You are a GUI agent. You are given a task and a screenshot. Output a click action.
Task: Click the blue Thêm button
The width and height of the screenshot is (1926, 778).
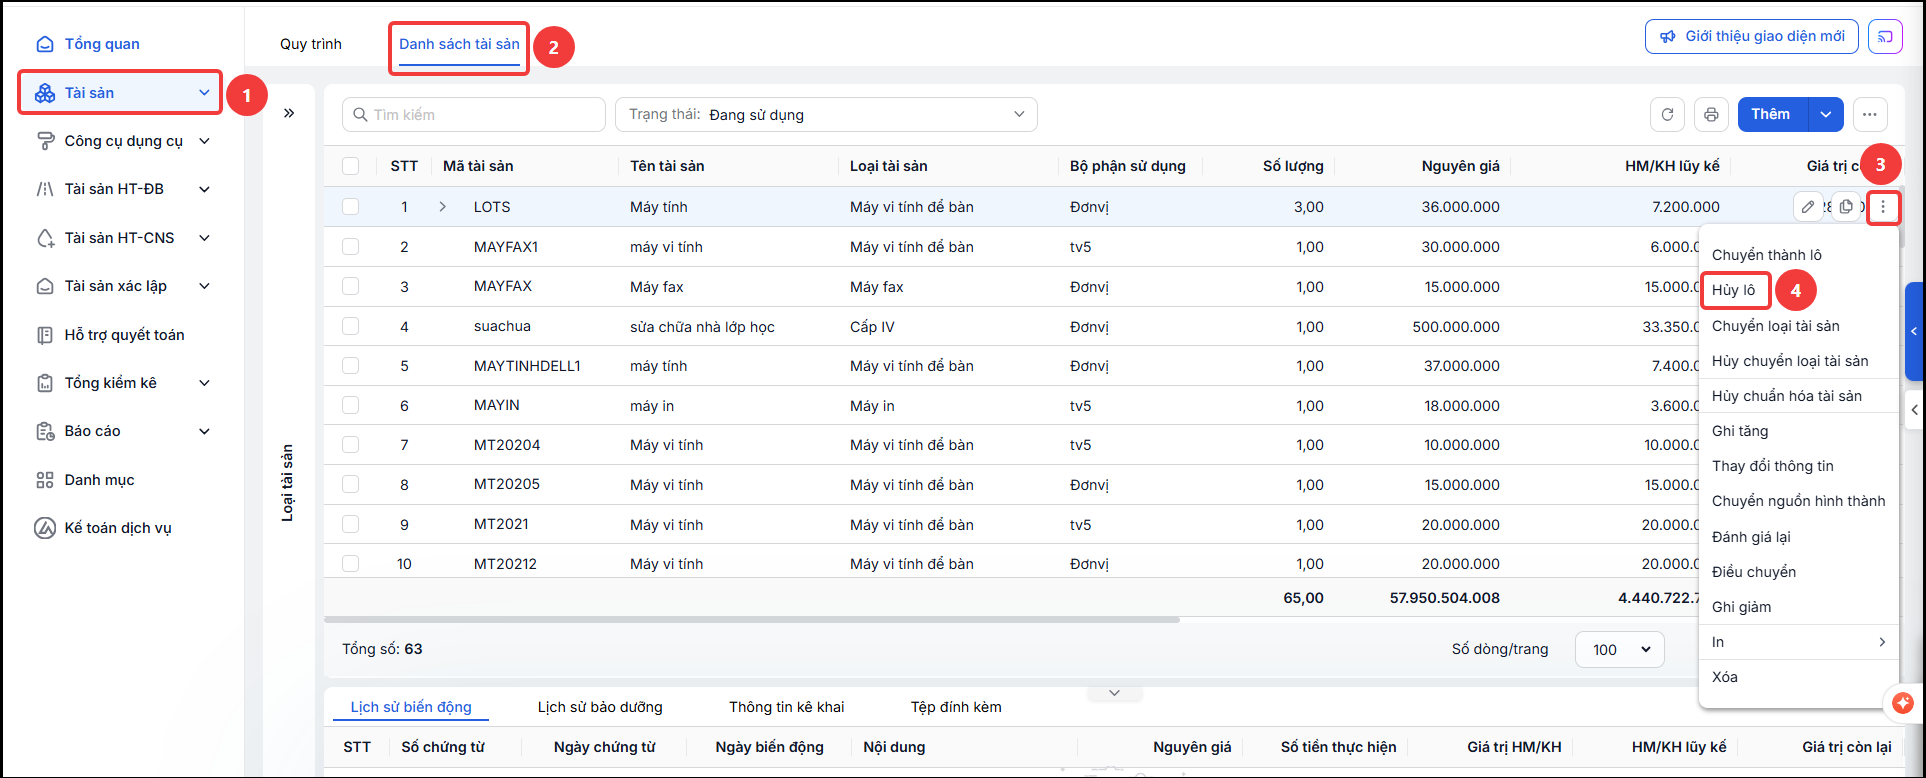click(1772, 114)
